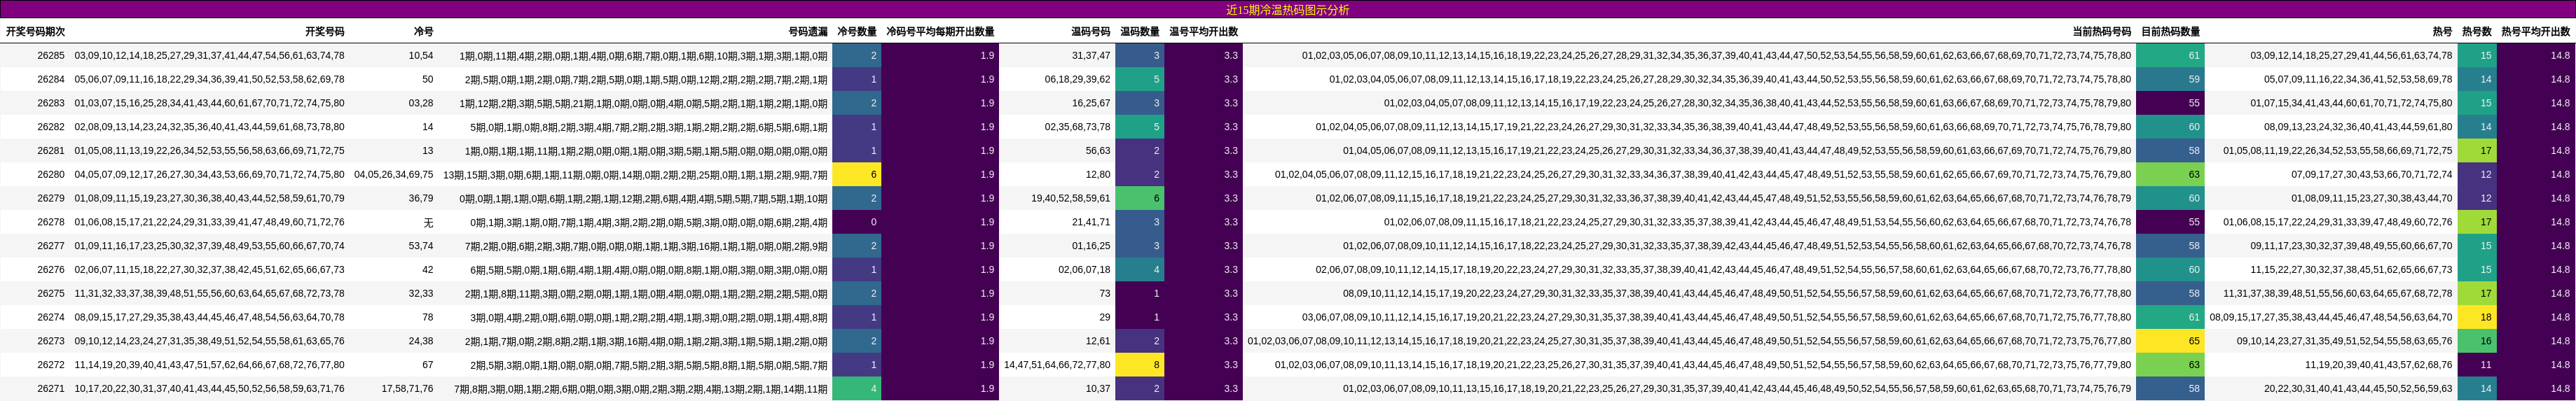Click the title '近15期冷温热码图示分析'
This screenshot has height=401, width=2576.
click(x=1287, y=10)
